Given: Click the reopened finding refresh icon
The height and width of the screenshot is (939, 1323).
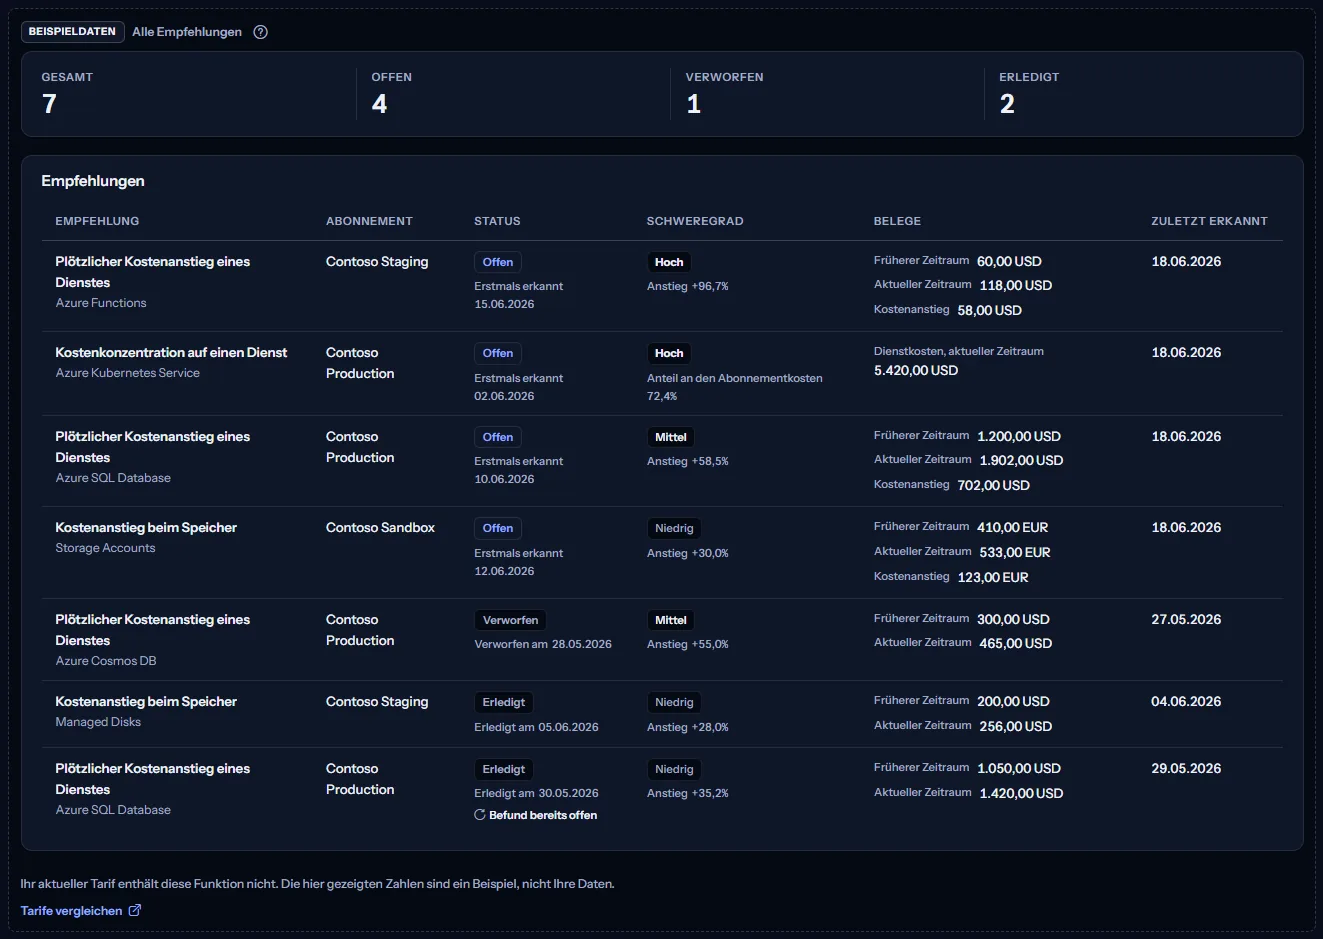Looking at the screenshot, I should [x=480, y=815].
